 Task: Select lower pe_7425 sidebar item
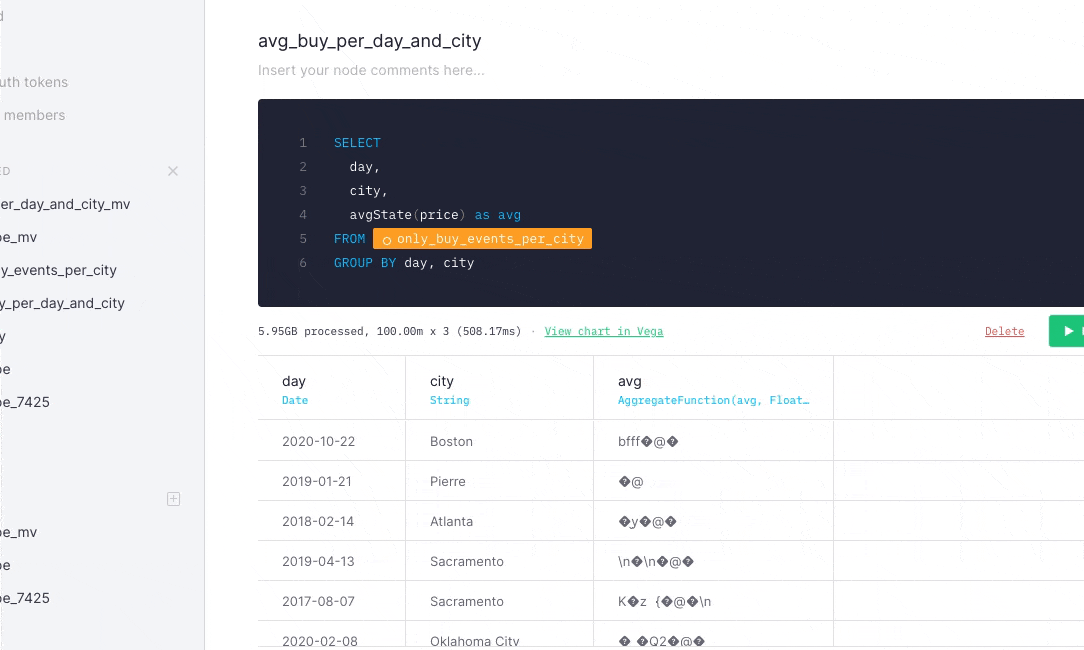click(x=25, y=598)
